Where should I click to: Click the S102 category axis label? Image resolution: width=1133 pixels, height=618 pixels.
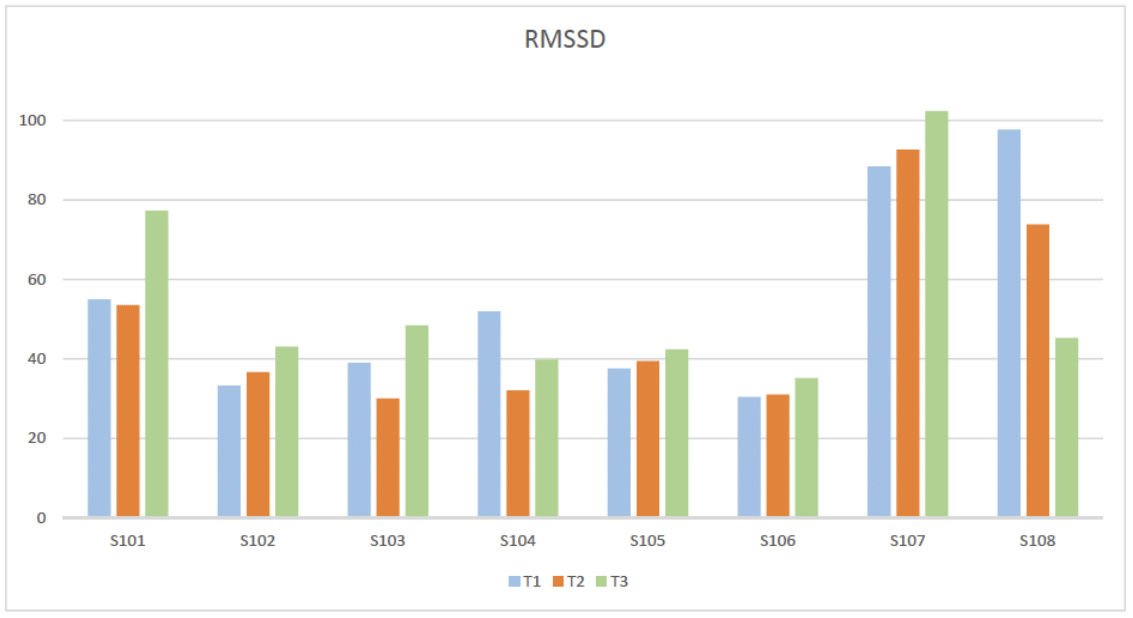[x=257, y=541]
